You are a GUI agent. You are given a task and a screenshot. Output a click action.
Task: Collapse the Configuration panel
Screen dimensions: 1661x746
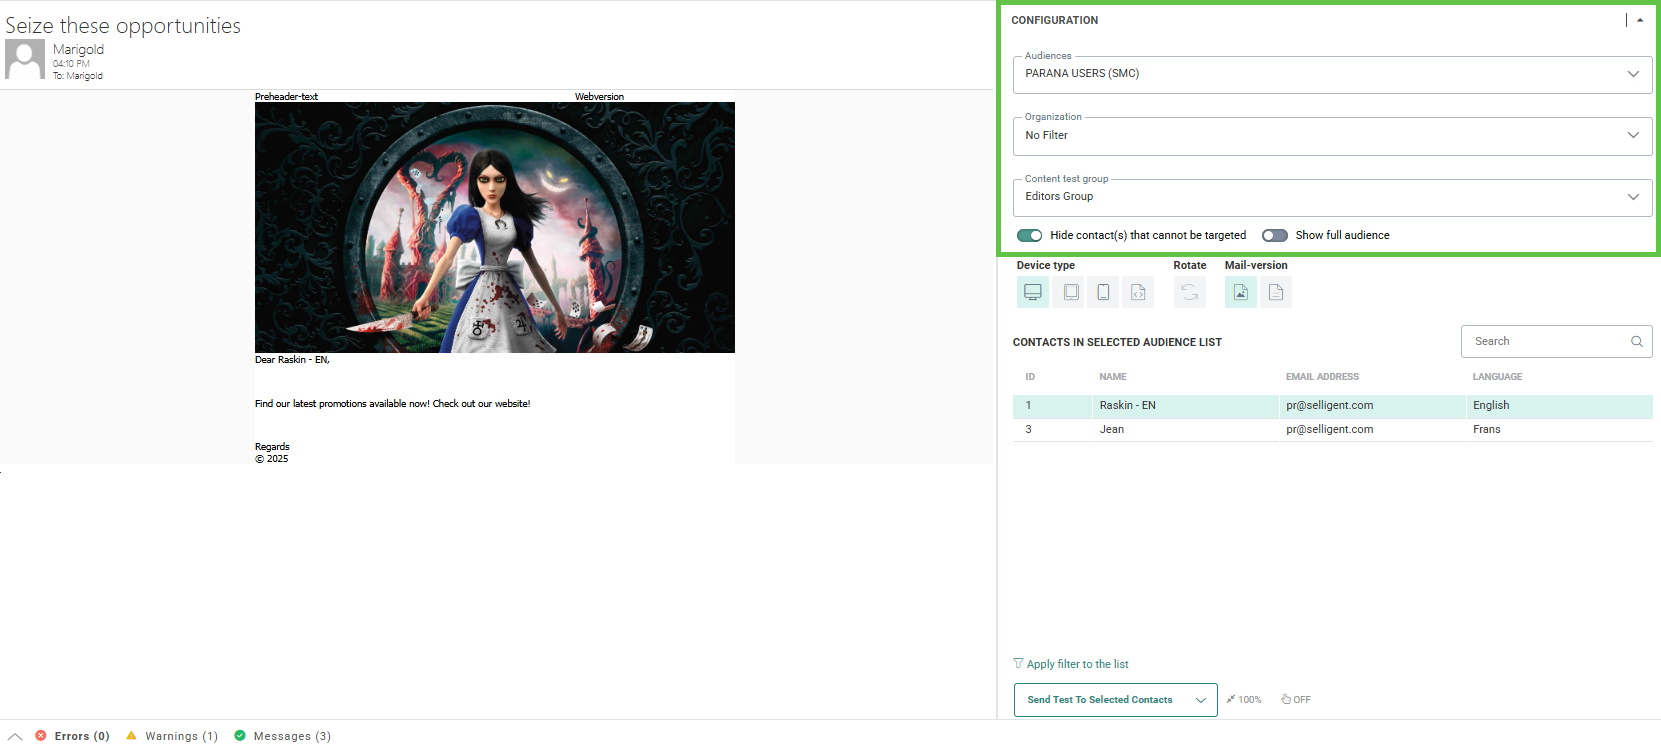point(1640,20)
